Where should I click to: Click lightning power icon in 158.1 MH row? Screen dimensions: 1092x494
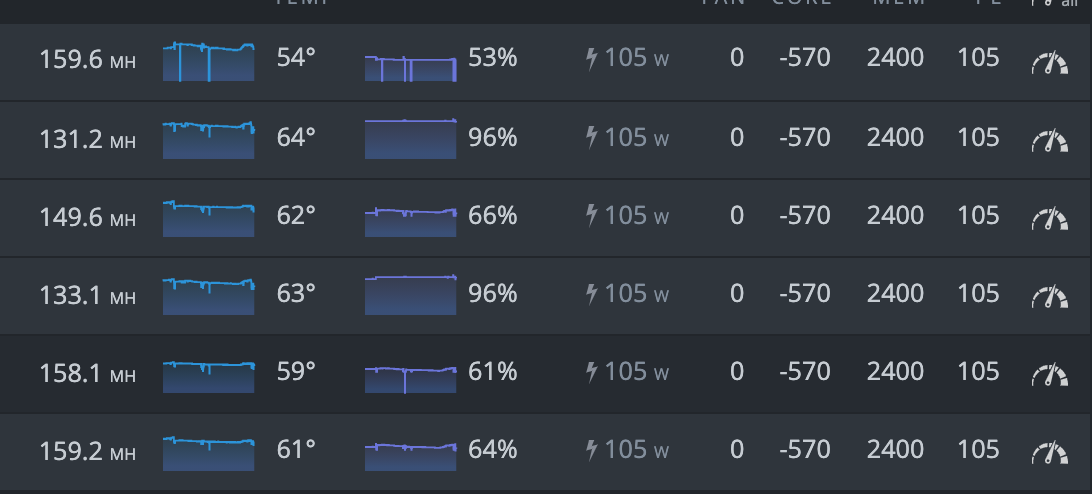tap(592, 371)
